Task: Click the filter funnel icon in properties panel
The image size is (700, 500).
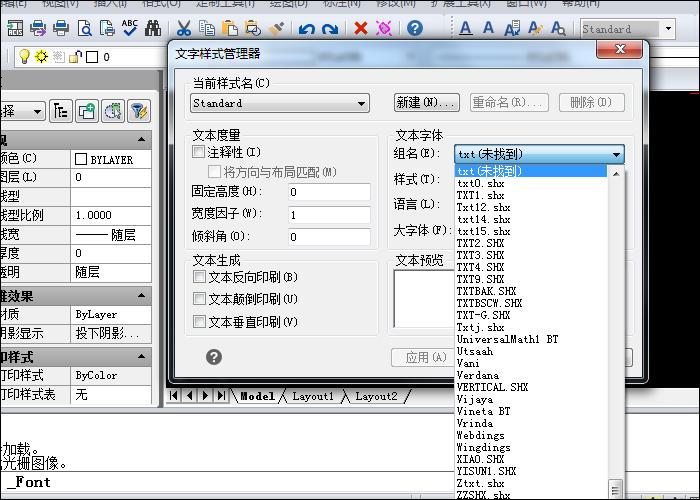Action: pyautogui.click(x=139, y=111)
